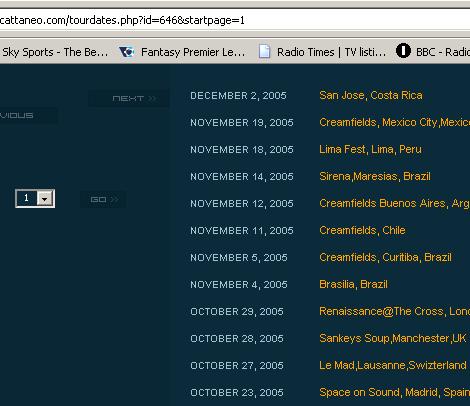
Task: Expand the page number dropdown arrow
Action: click(44, 199)
